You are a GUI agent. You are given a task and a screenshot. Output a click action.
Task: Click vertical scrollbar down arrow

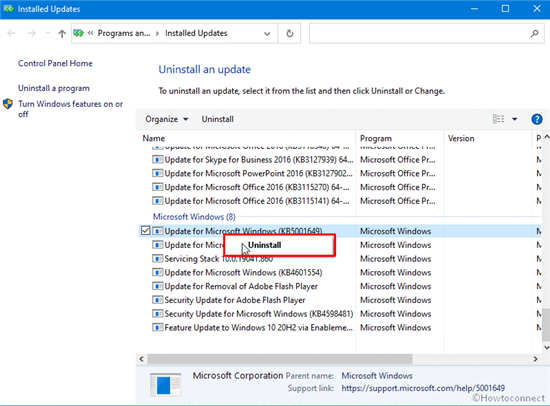tap(546, 347)
